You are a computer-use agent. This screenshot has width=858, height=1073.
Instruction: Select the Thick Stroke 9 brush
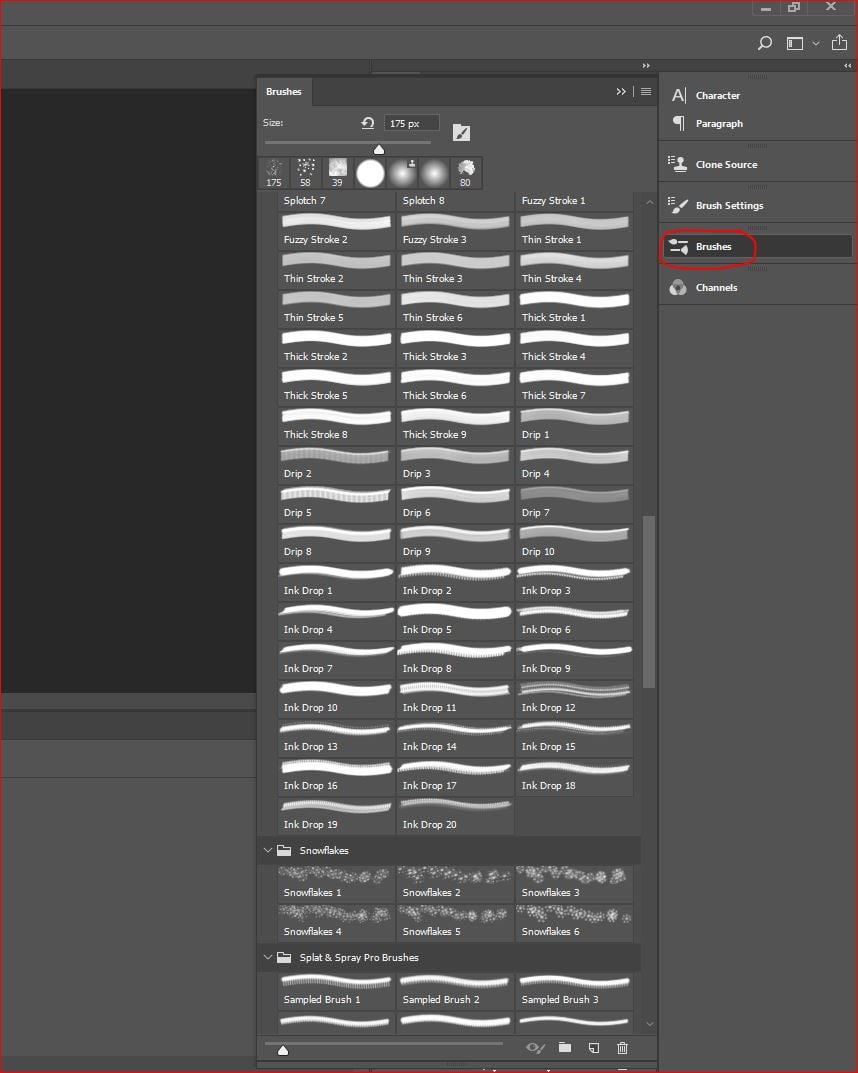click(455, 426)
